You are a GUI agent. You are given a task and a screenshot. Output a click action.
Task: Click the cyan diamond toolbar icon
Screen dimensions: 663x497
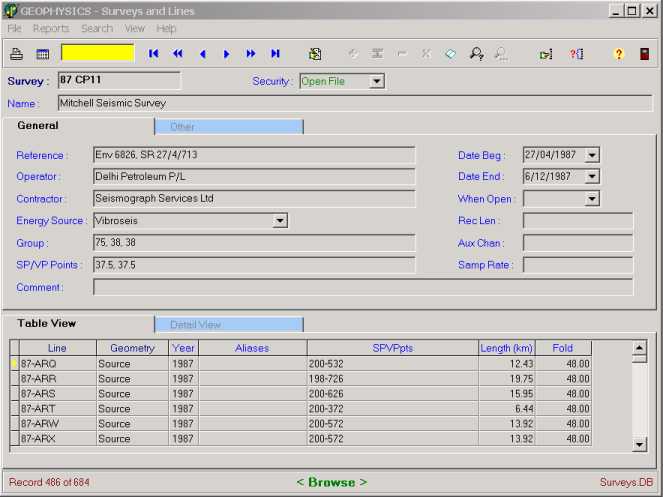tap(451, 54)
